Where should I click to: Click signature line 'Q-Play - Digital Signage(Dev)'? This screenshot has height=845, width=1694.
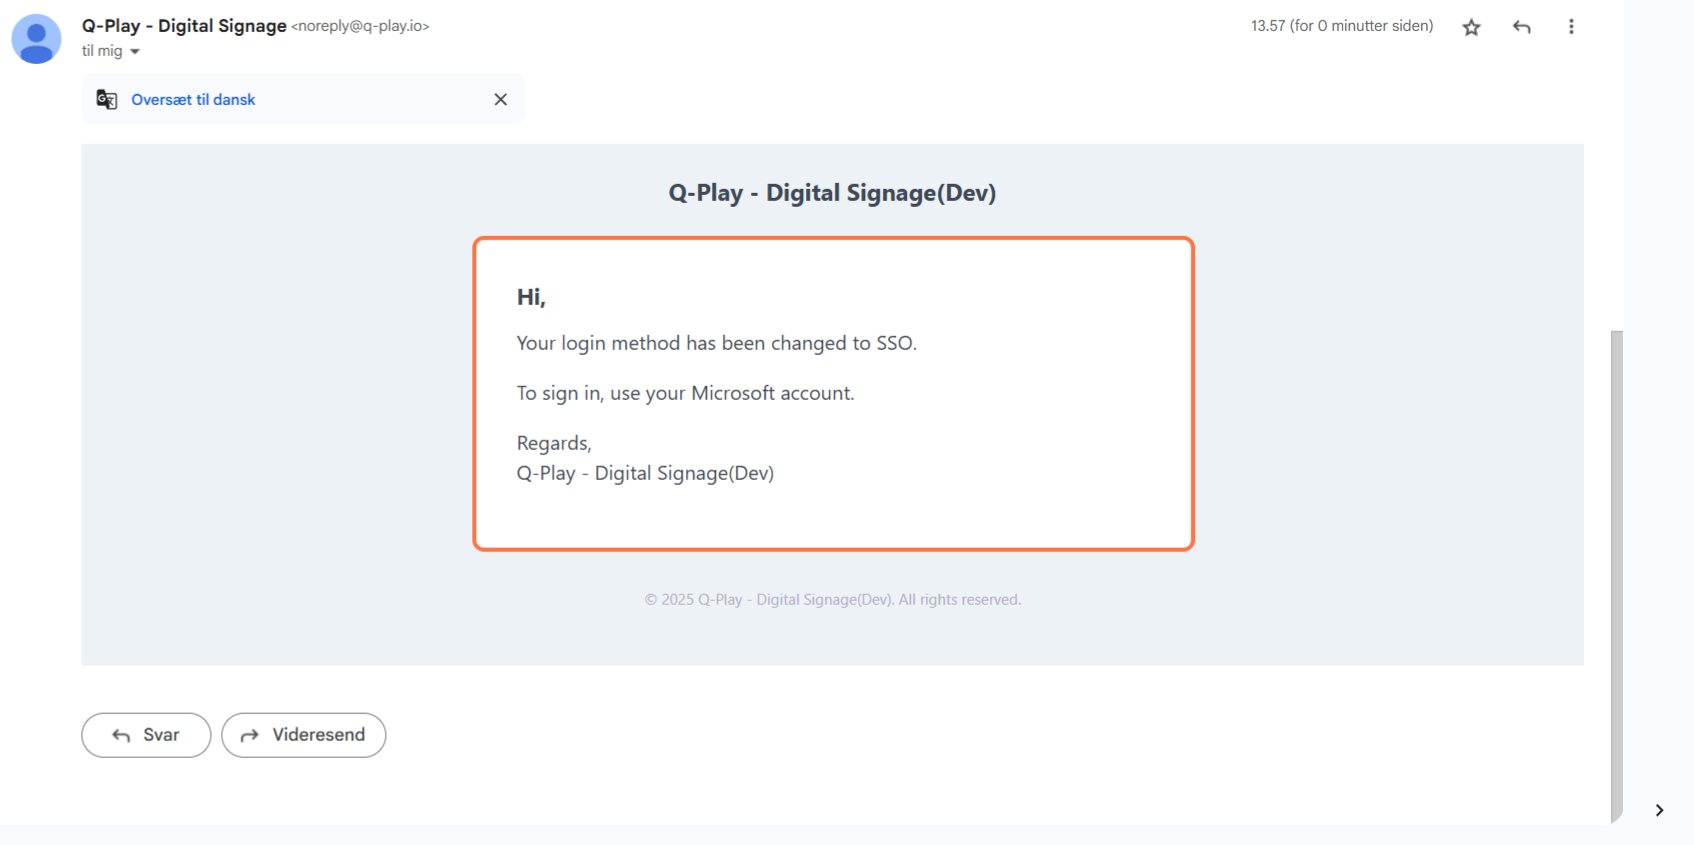645,473
